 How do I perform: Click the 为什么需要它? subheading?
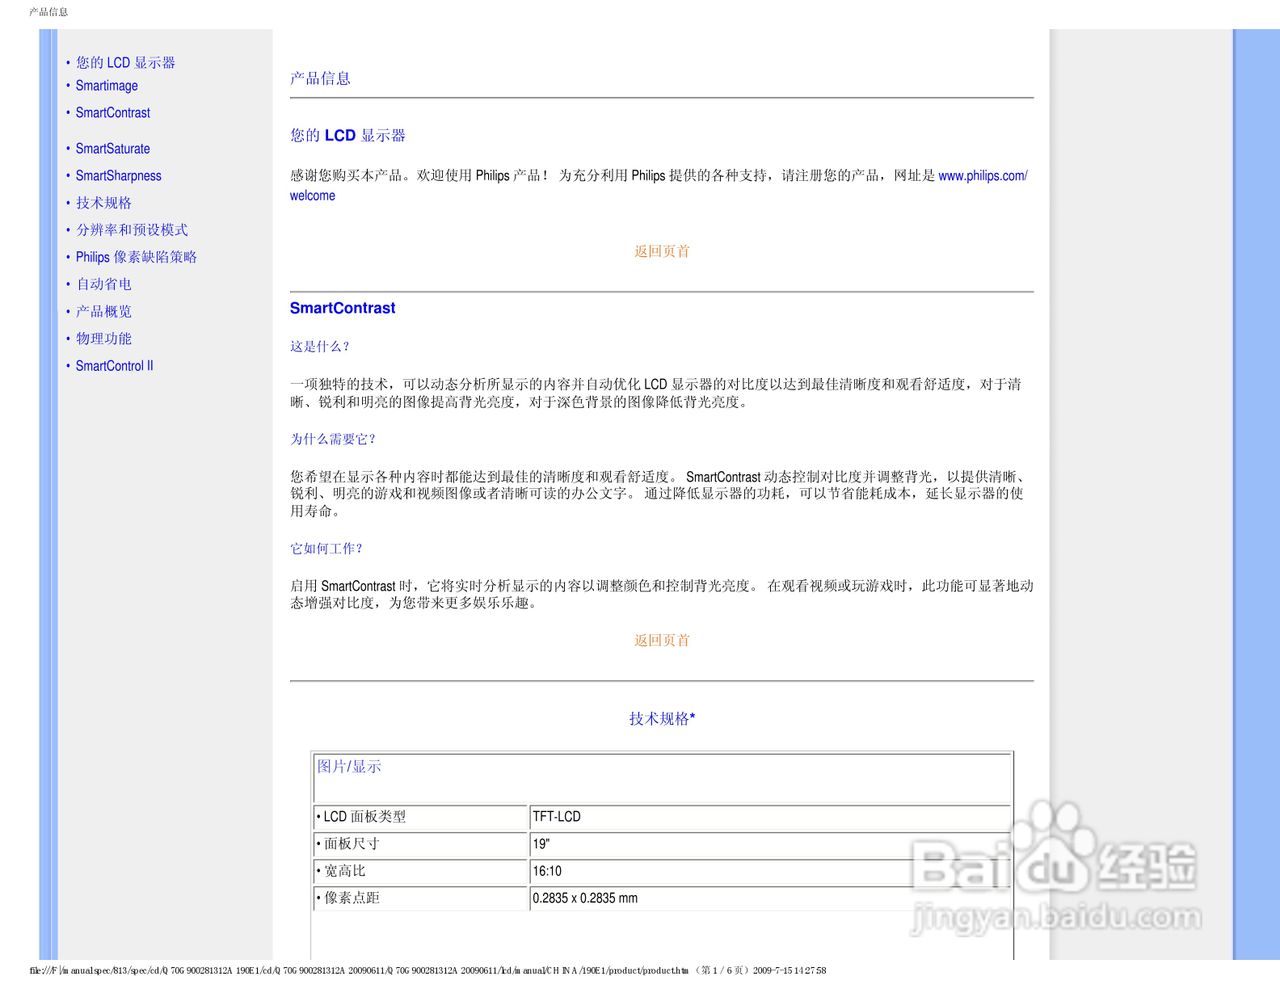pos(333,439)
